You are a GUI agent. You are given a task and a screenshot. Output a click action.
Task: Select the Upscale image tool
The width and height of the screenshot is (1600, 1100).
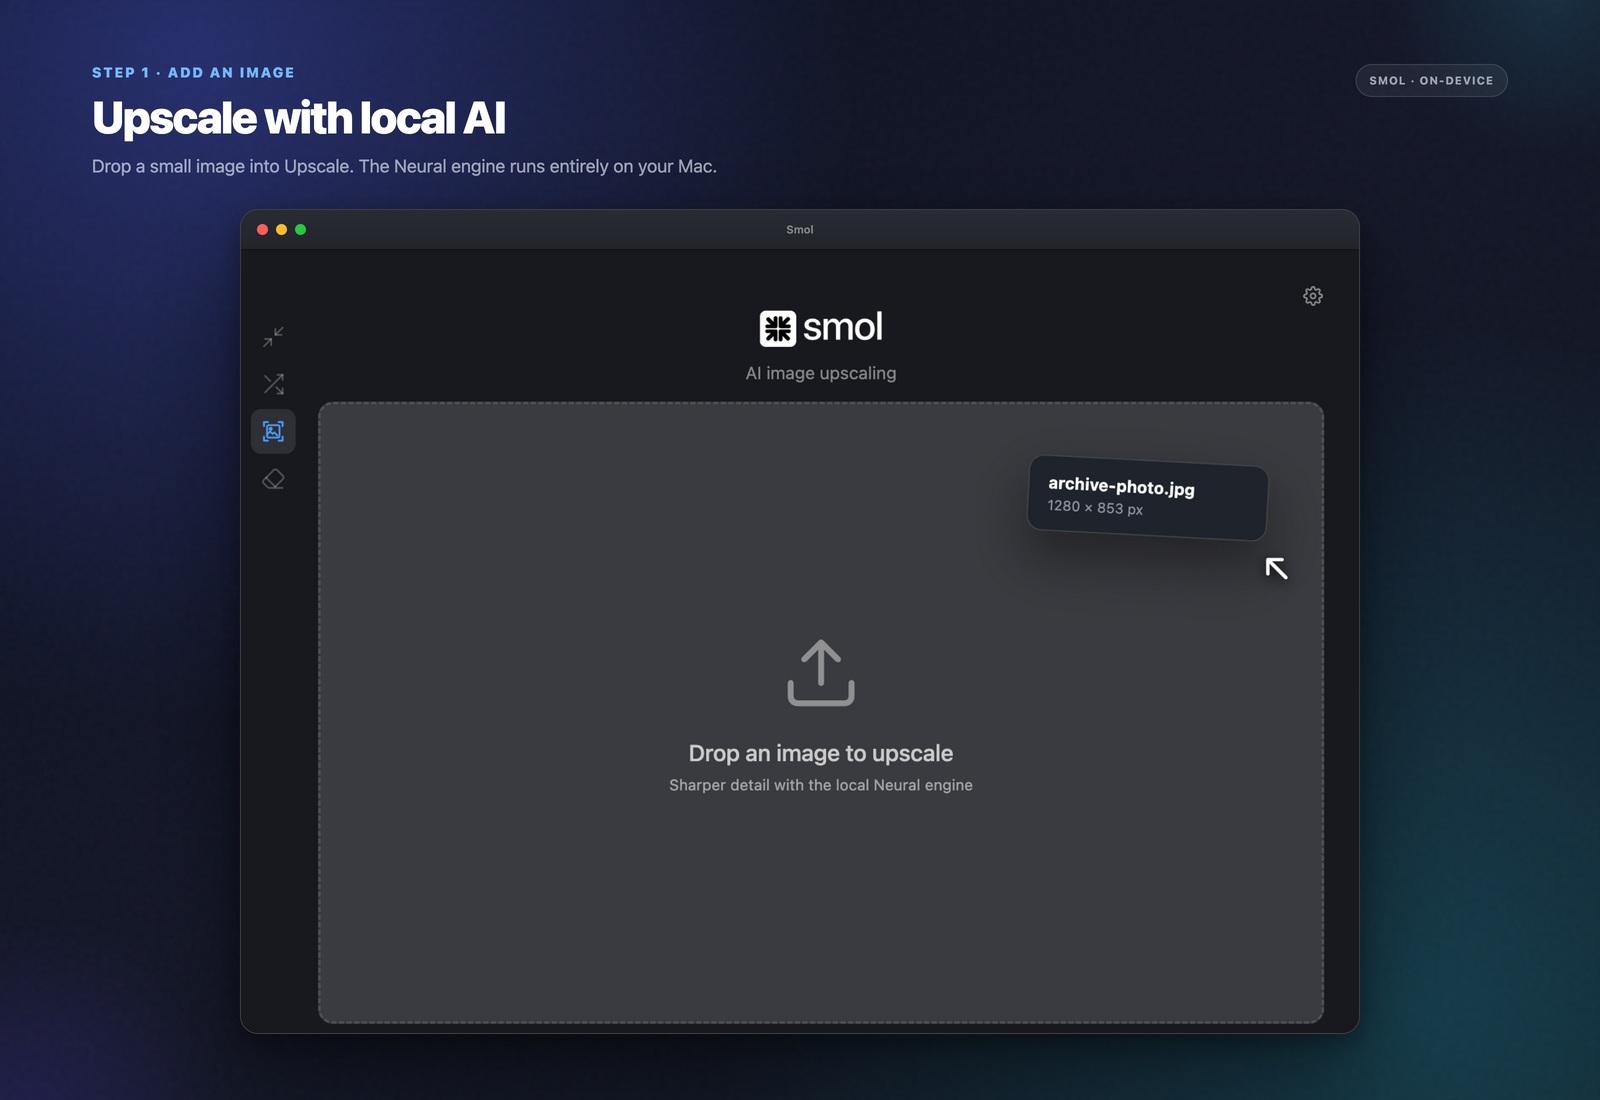[x=273, y=431]
